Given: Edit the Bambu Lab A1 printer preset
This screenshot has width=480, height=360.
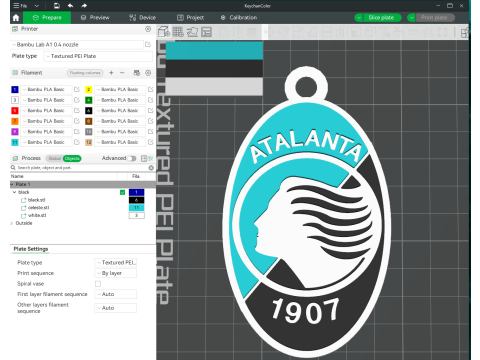Looking at the screenshot, I should pos(148,44).
